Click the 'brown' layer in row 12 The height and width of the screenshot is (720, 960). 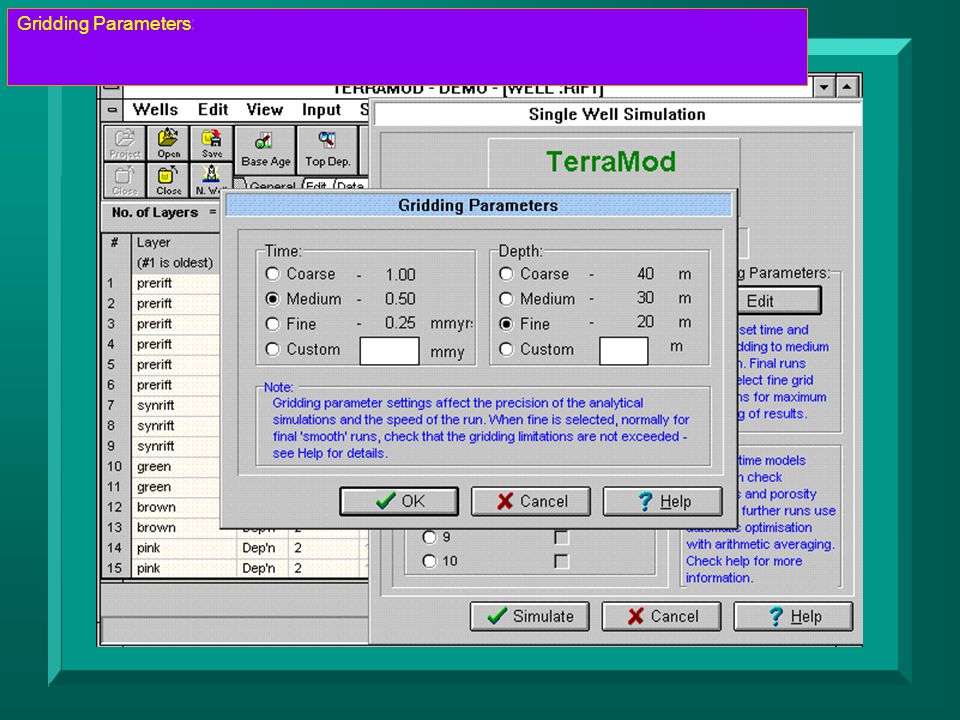[176, 507]
